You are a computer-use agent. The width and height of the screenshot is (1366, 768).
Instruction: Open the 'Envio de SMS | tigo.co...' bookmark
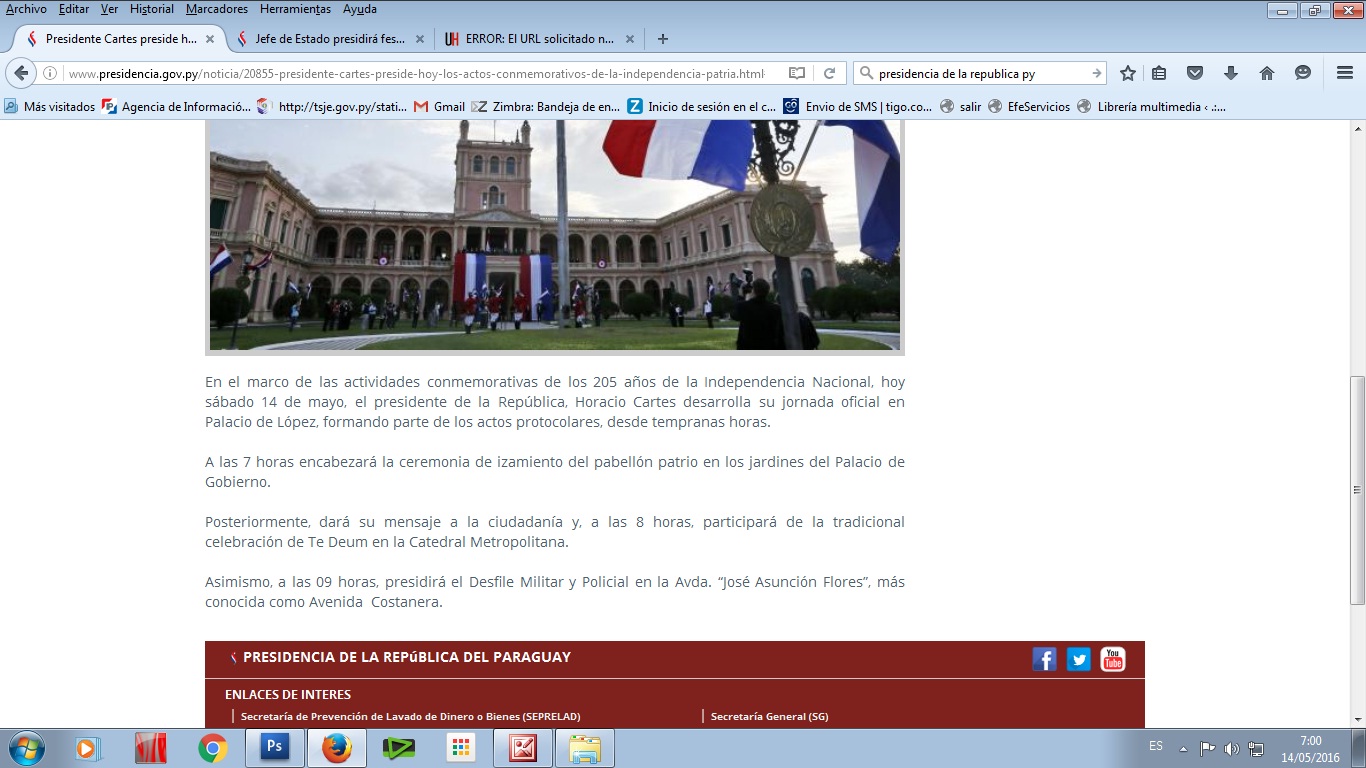click(859, 106)
